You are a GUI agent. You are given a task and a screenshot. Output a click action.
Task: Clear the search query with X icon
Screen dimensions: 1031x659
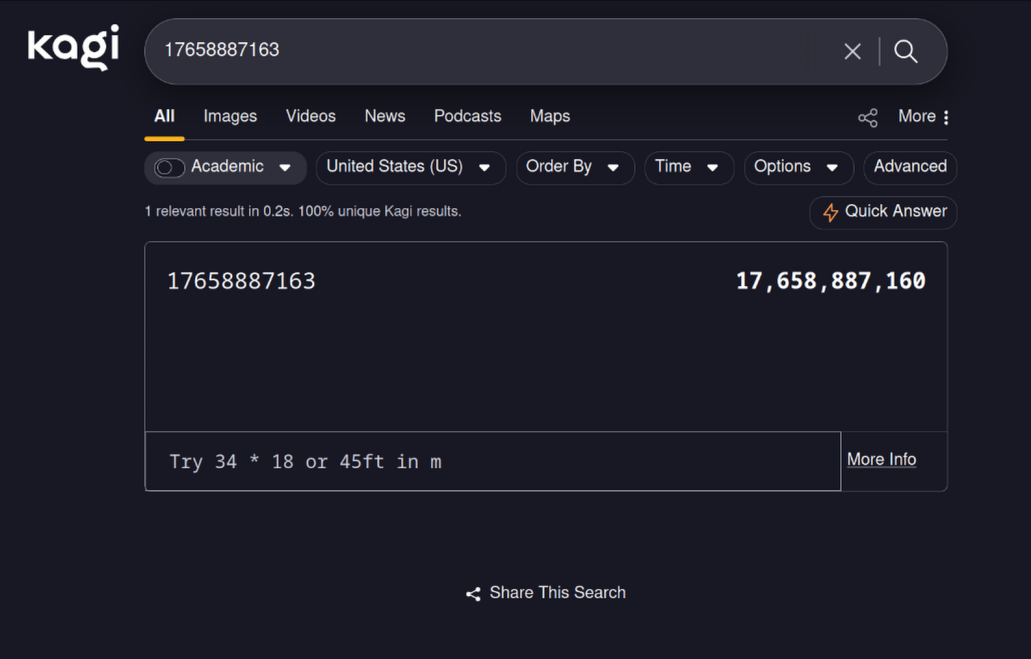pos(852,51)
